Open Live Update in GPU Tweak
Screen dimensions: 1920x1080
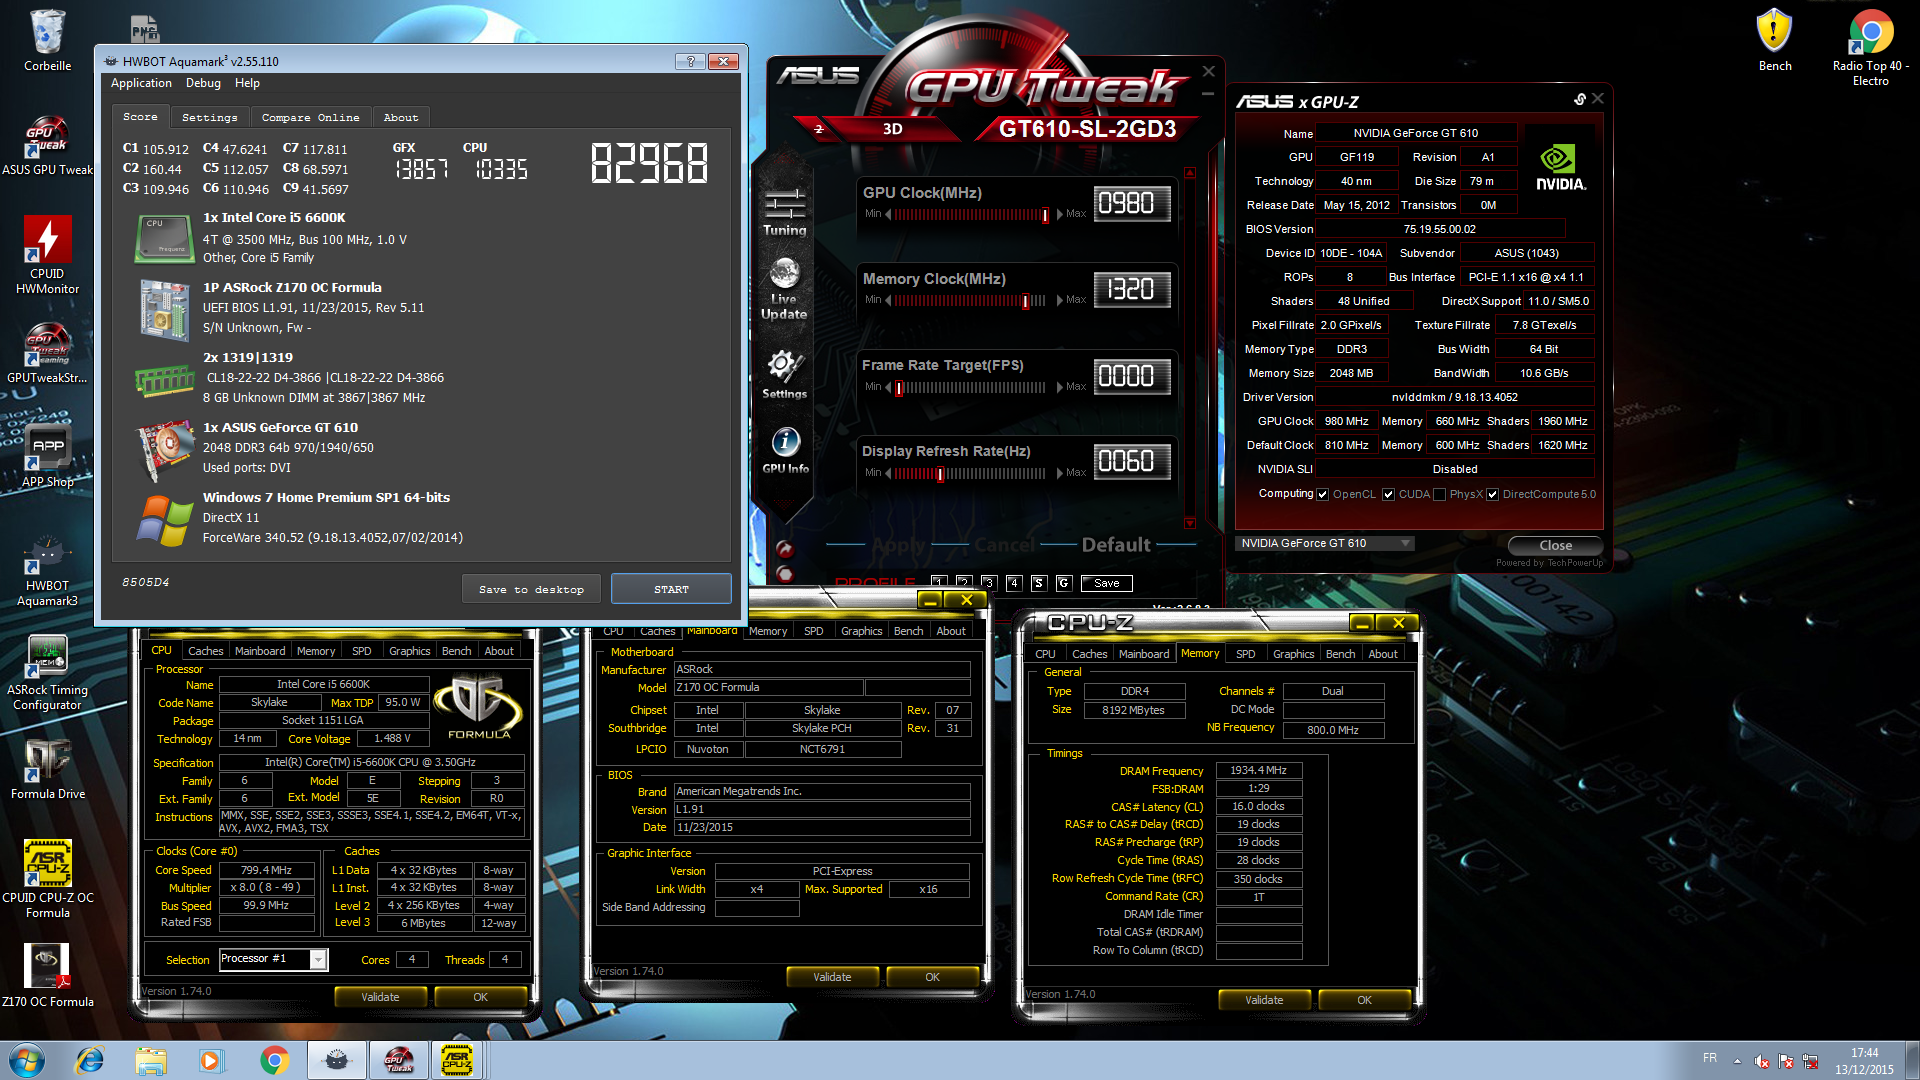click(x=784, y=289)
